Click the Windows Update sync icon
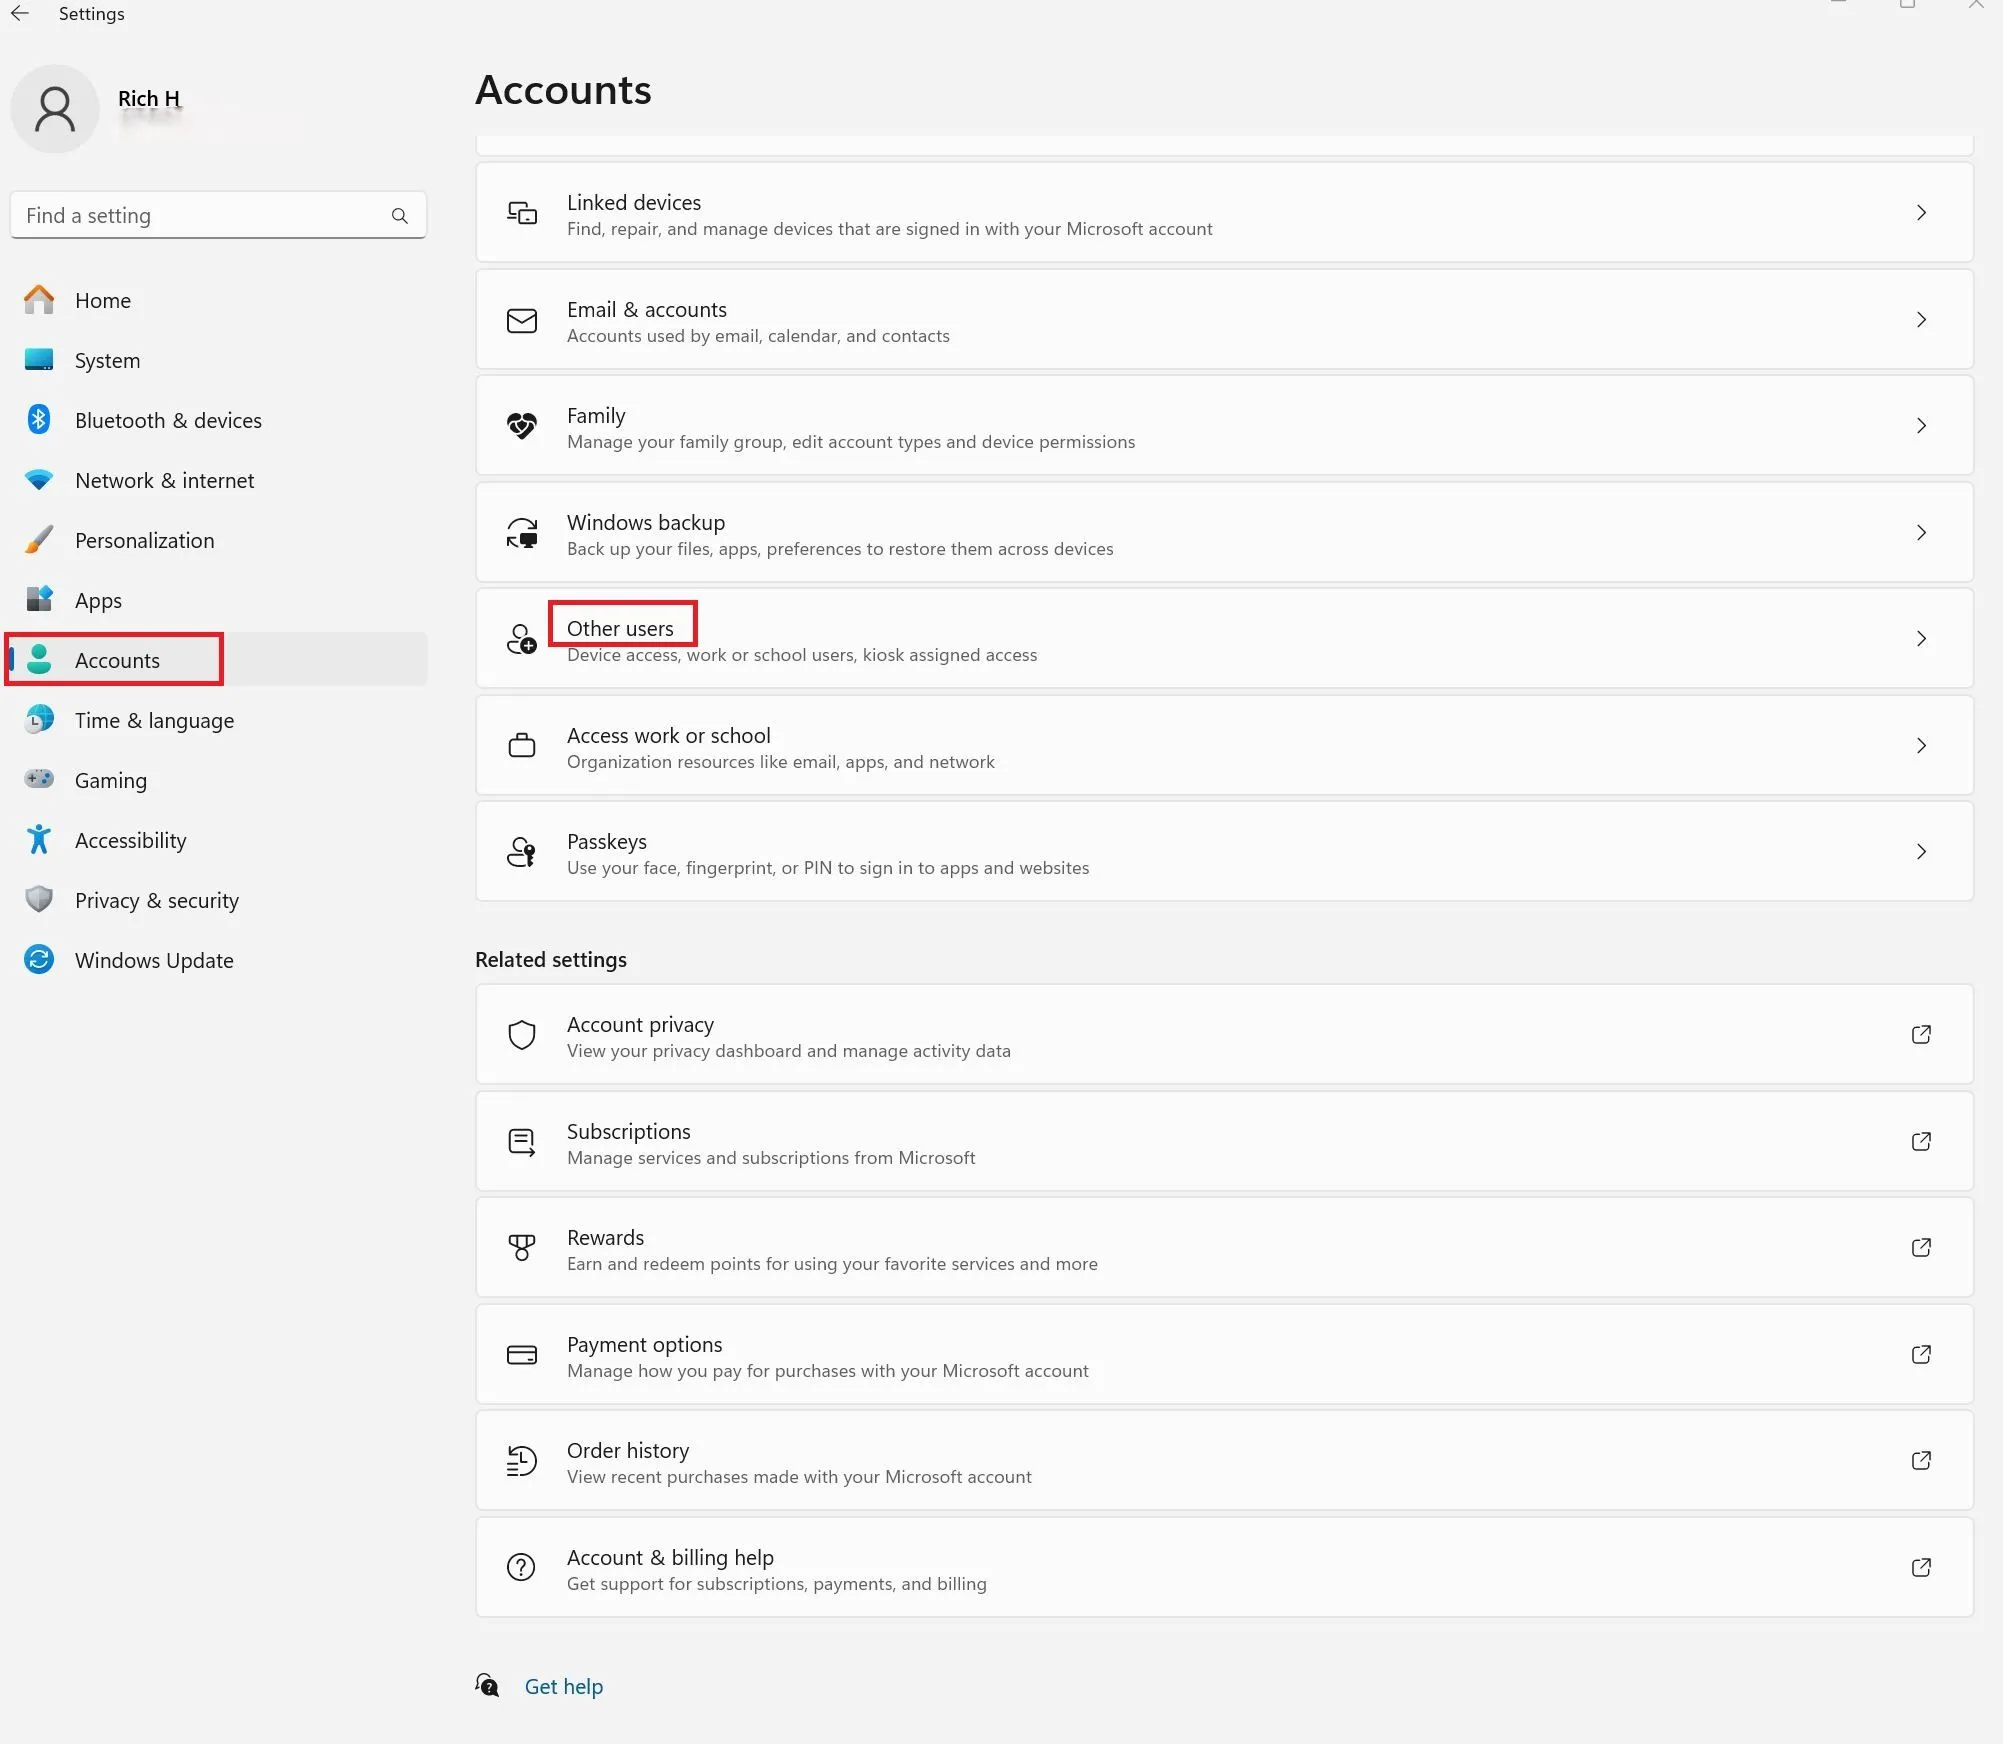2003x1744 pixels. coord(39,960)
